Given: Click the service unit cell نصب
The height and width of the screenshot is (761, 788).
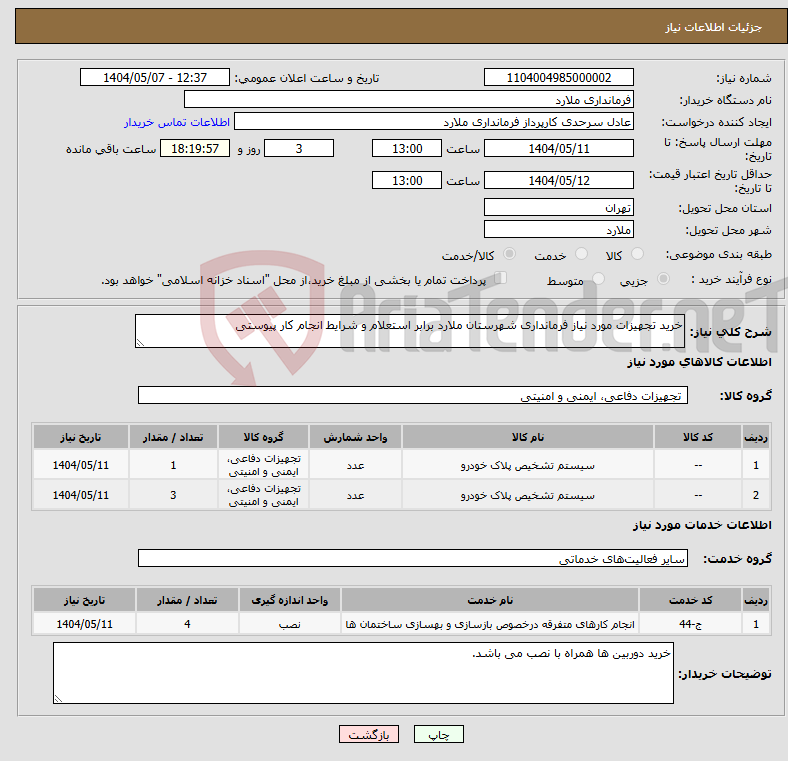Looking at the screenshot, I should [x=289, y=624].
